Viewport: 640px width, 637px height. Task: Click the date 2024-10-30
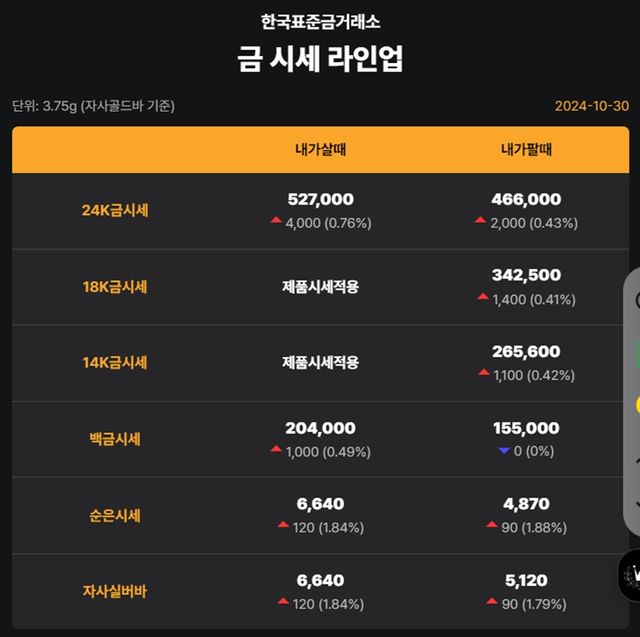click(x=591, y=106)
